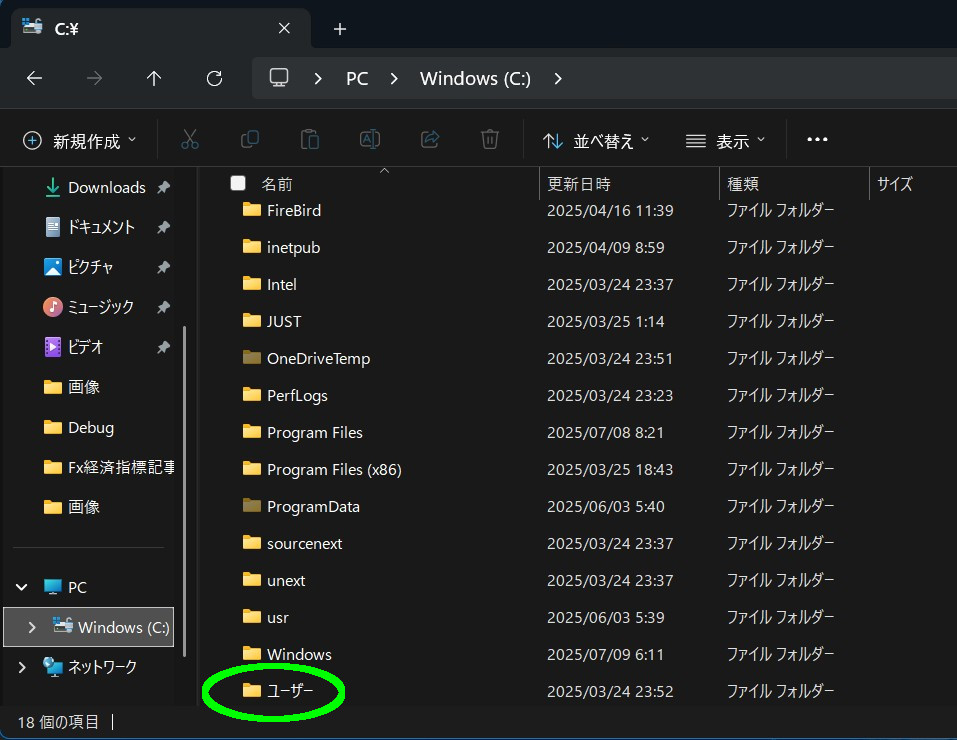The height and width of the screenshot is (740, 957).
Task: Click the Rename icon in toolbar
Action: point(370,140)
